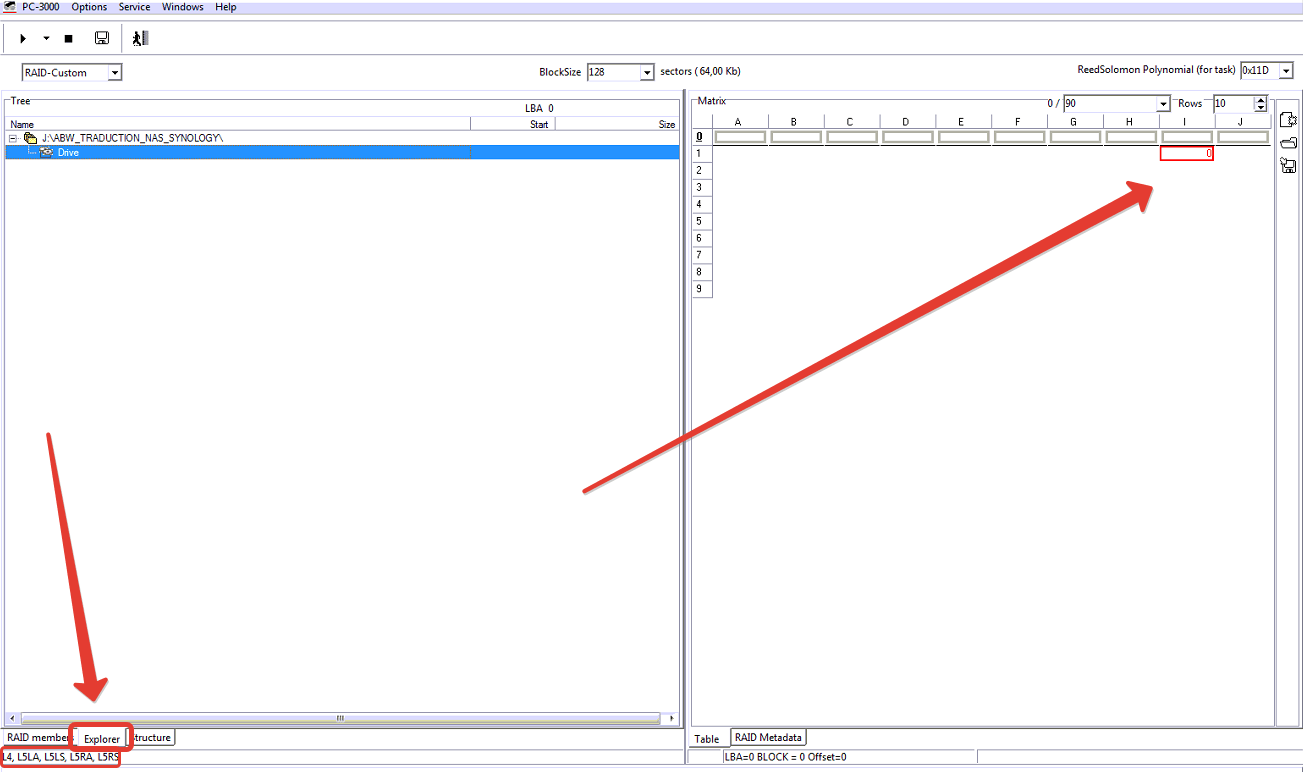Open the Help menu

pyautogui.click(x=226, y=7)
